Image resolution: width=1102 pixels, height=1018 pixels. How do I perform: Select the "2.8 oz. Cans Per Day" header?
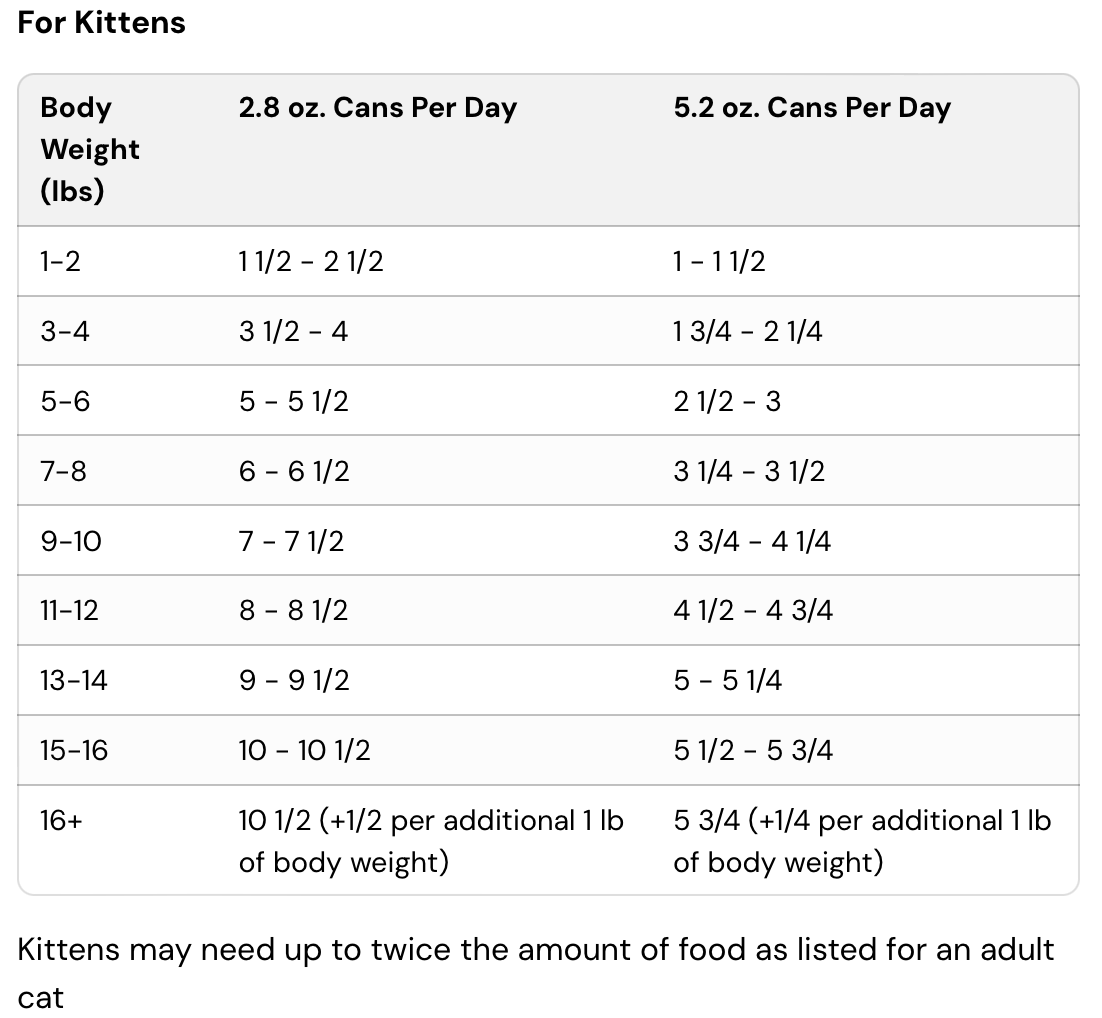(x=377, y=108)
